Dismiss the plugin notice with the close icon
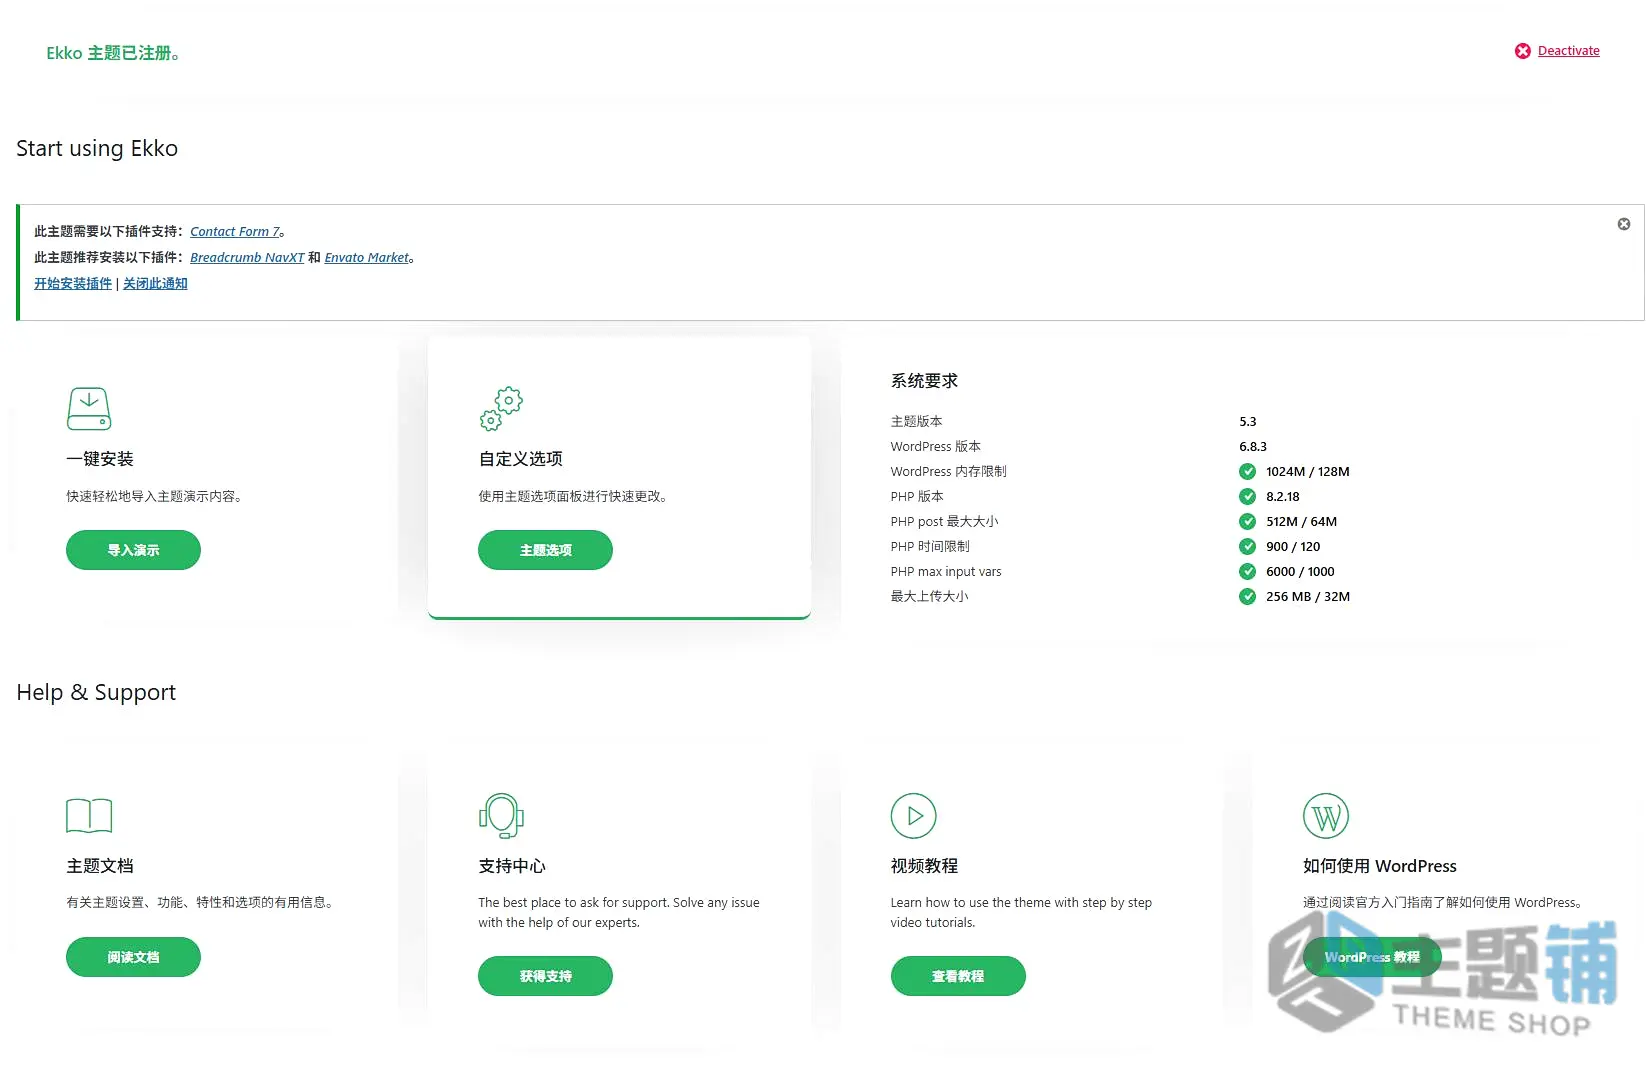Image resolution: width=1646 pixels, height=1067 pixels. point(1624,224)
